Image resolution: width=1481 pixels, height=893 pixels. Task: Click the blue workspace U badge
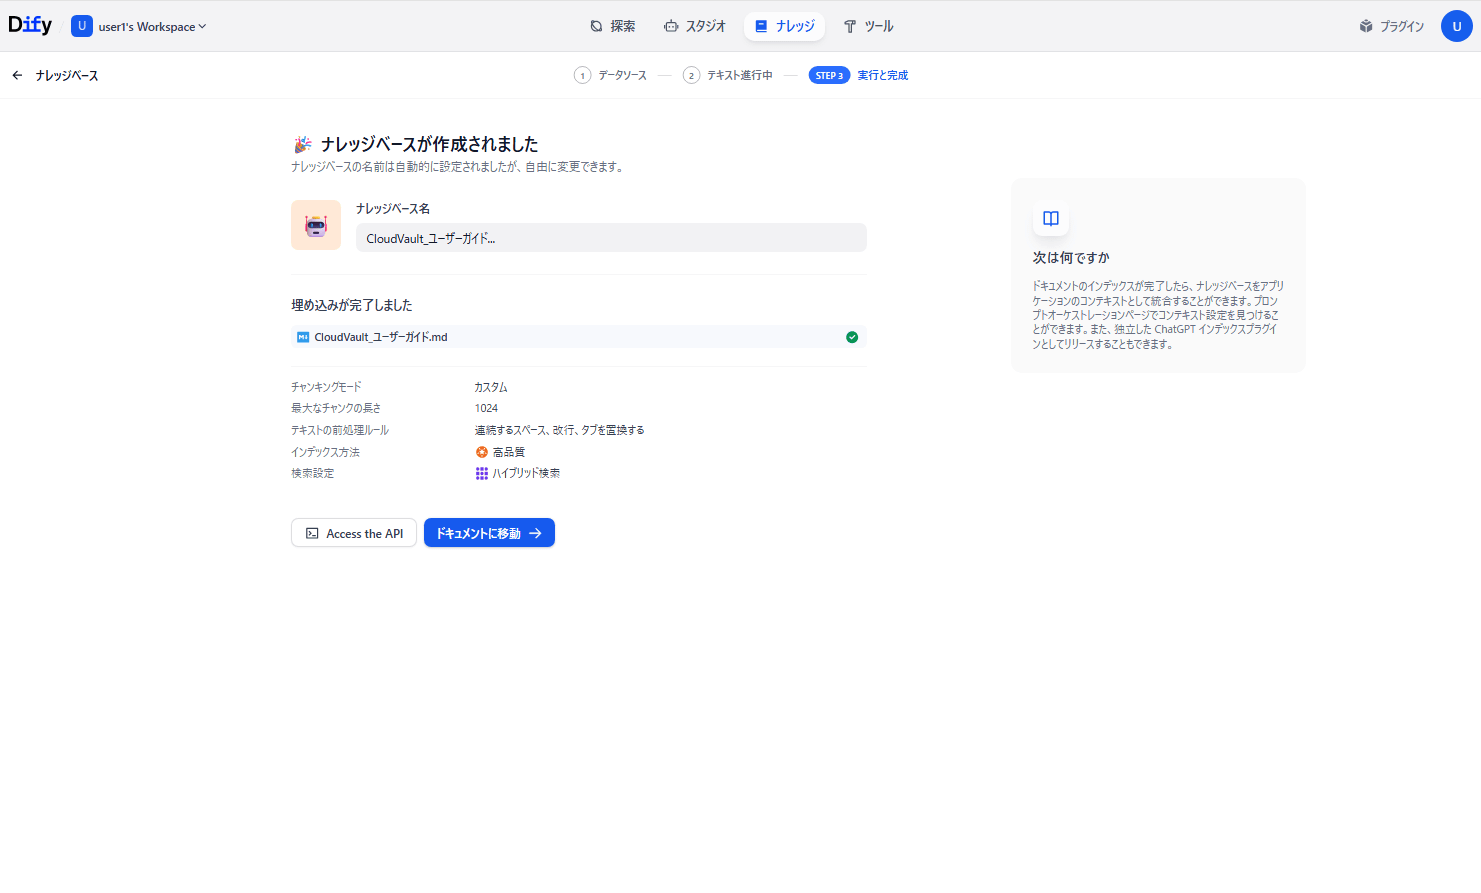(82, 26)
